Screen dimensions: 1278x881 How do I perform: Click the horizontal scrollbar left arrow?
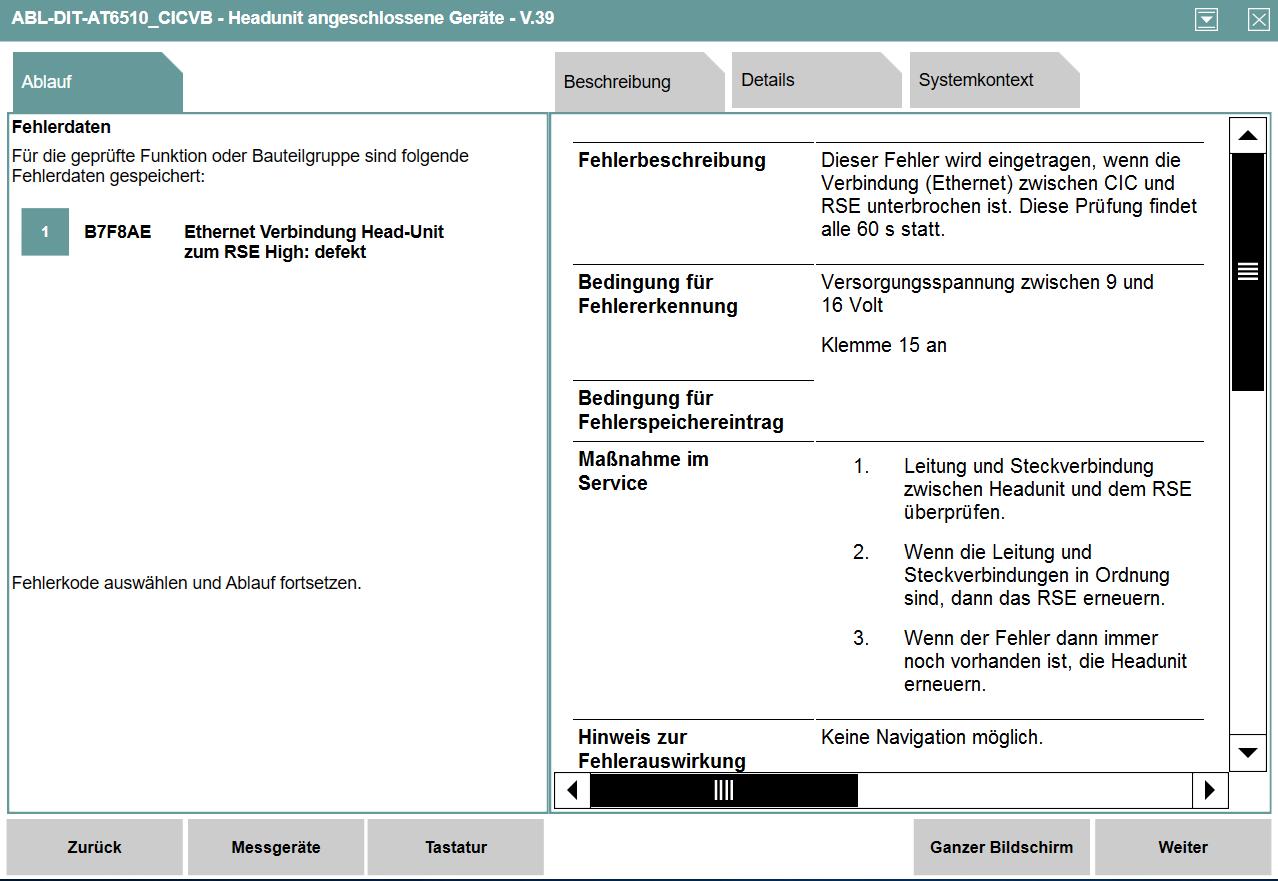point(572,790)
